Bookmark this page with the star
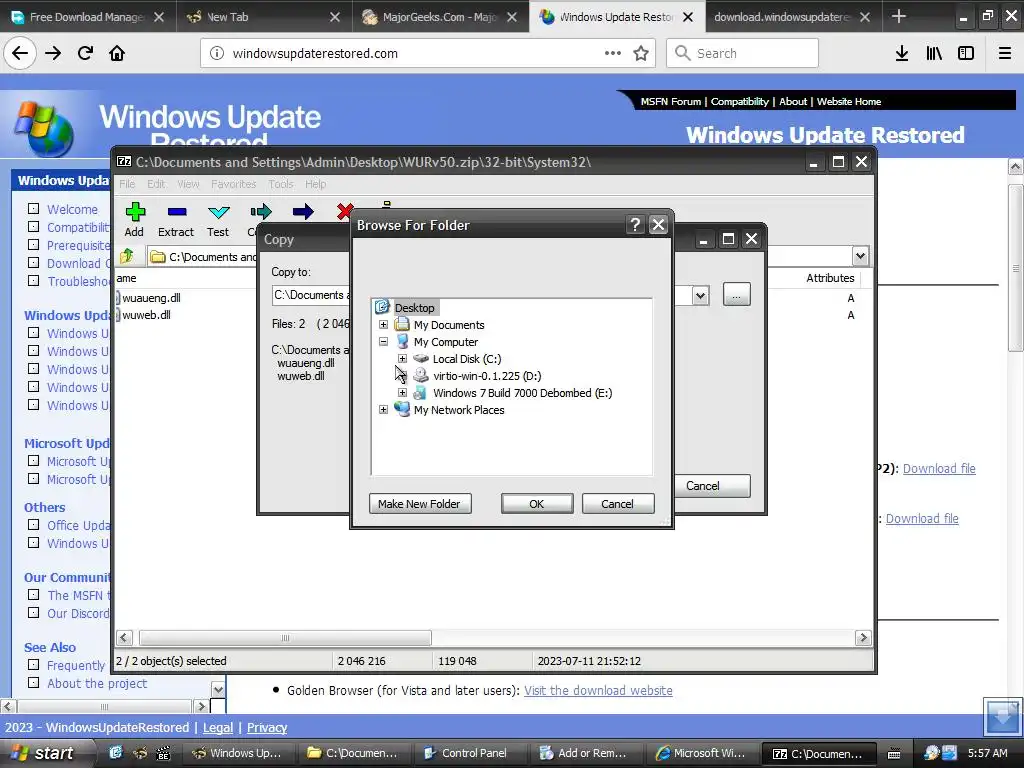 641,53
